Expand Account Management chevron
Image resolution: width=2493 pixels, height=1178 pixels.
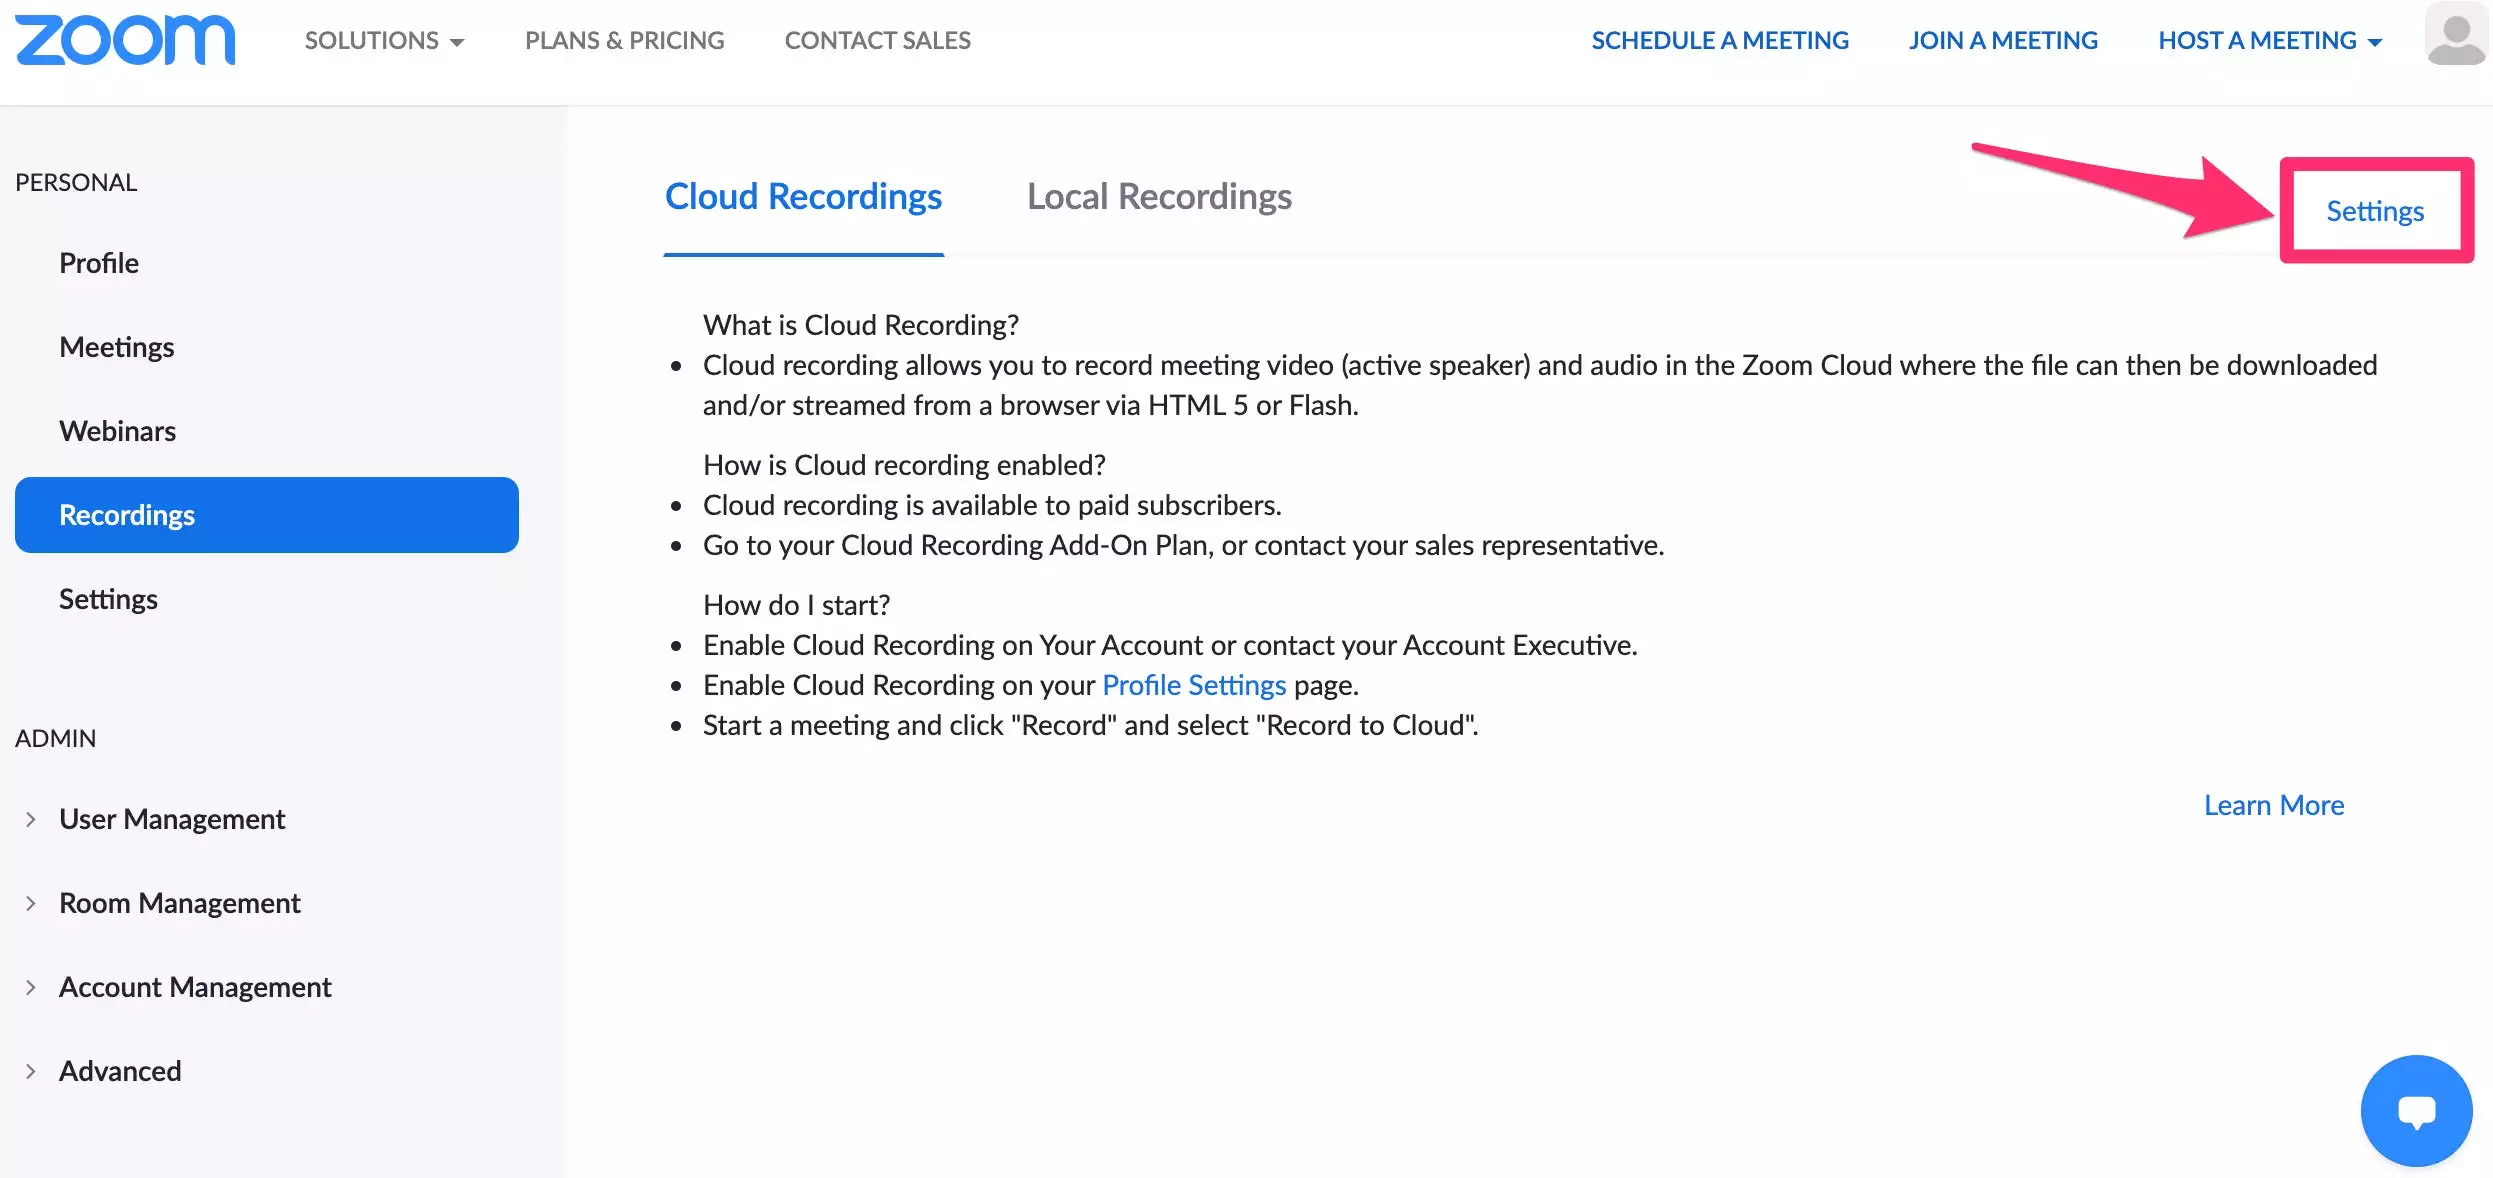[31, 987]
